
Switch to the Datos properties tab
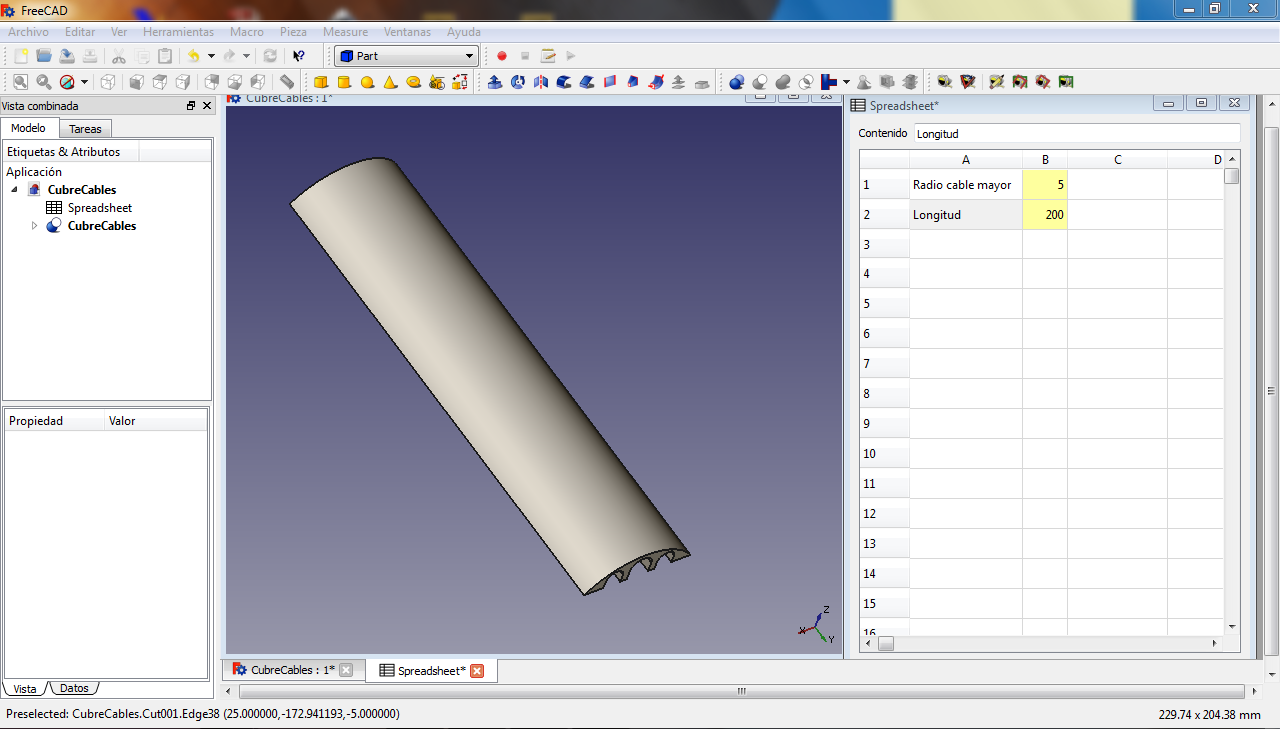[x=74, y=688]
